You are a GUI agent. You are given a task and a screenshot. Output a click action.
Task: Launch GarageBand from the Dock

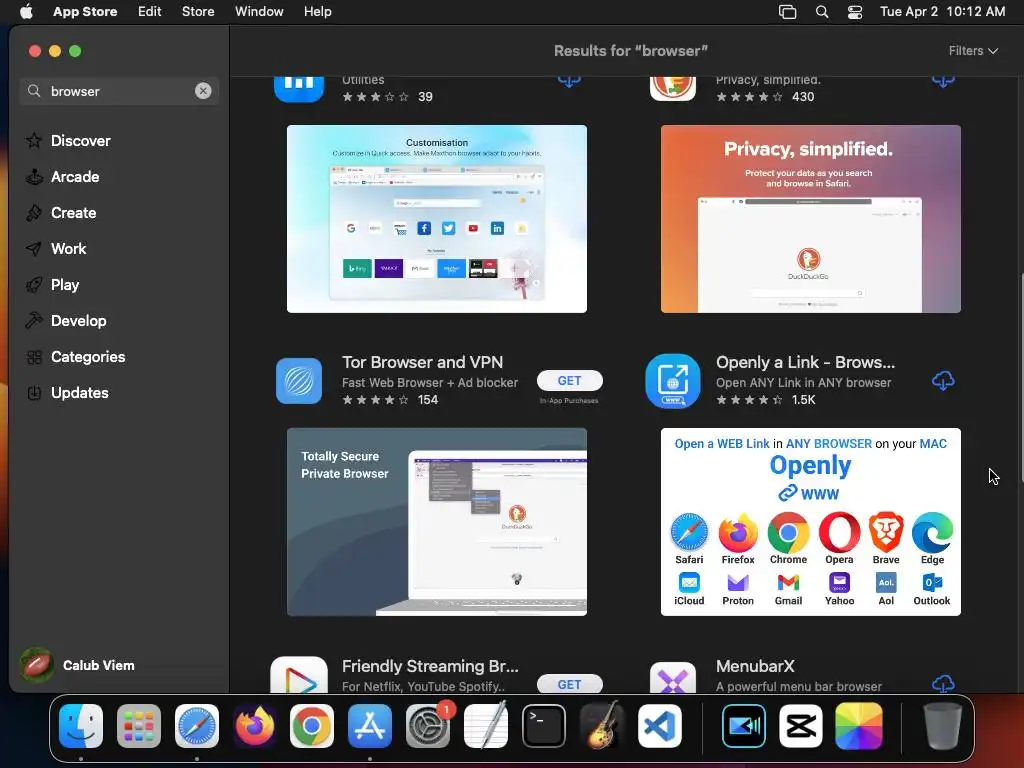[601, 726]
